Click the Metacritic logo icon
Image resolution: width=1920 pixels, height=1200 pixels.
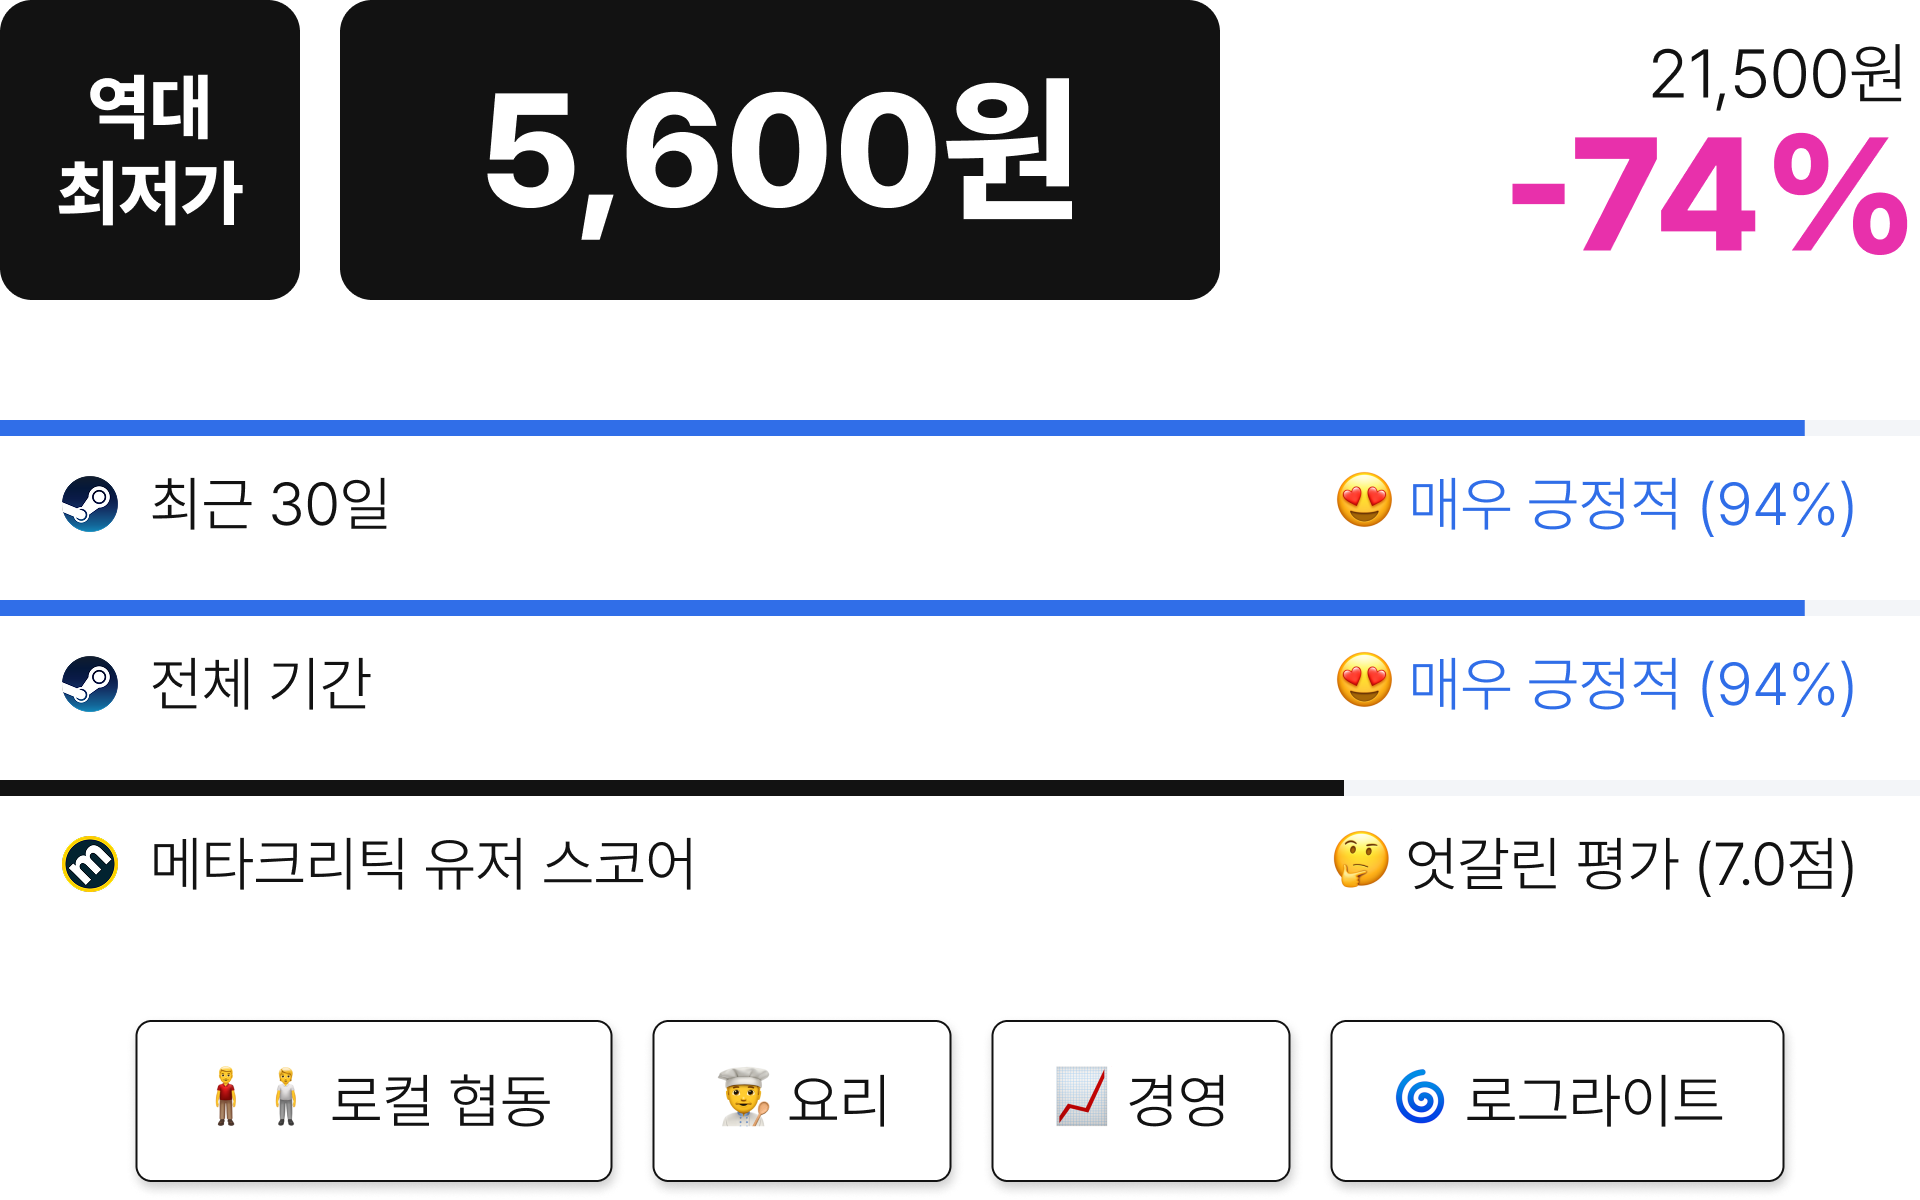click(90, 864)
